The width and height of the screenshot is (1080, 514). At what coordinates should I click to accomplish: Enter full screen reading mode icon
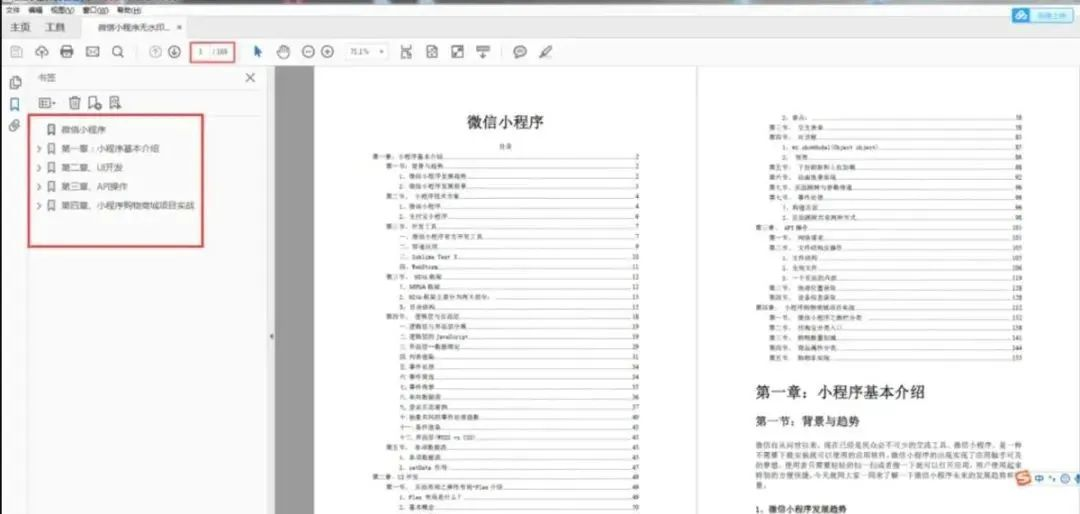[x=457, y=52]
